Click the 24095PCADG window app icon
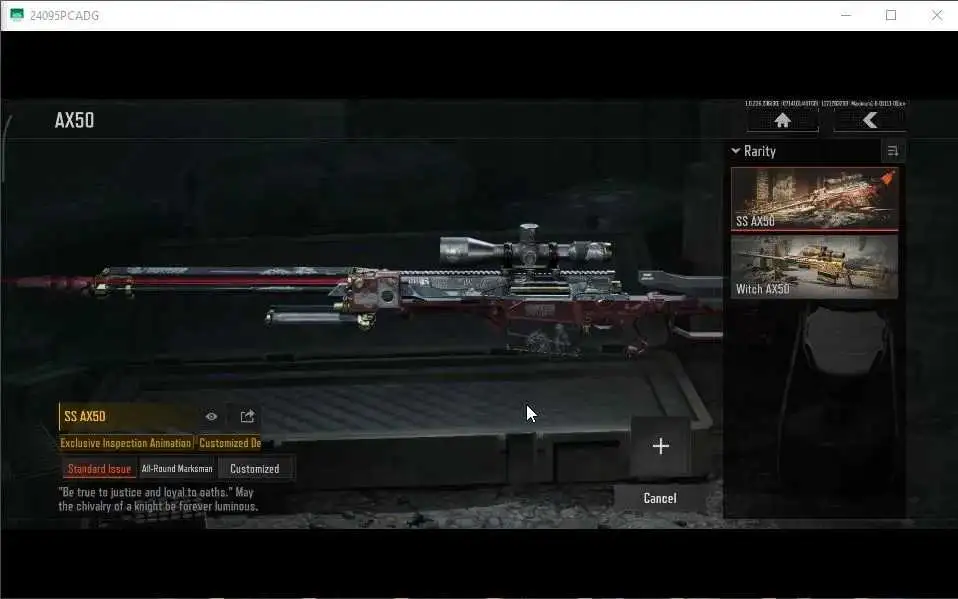 coord(17,15)
